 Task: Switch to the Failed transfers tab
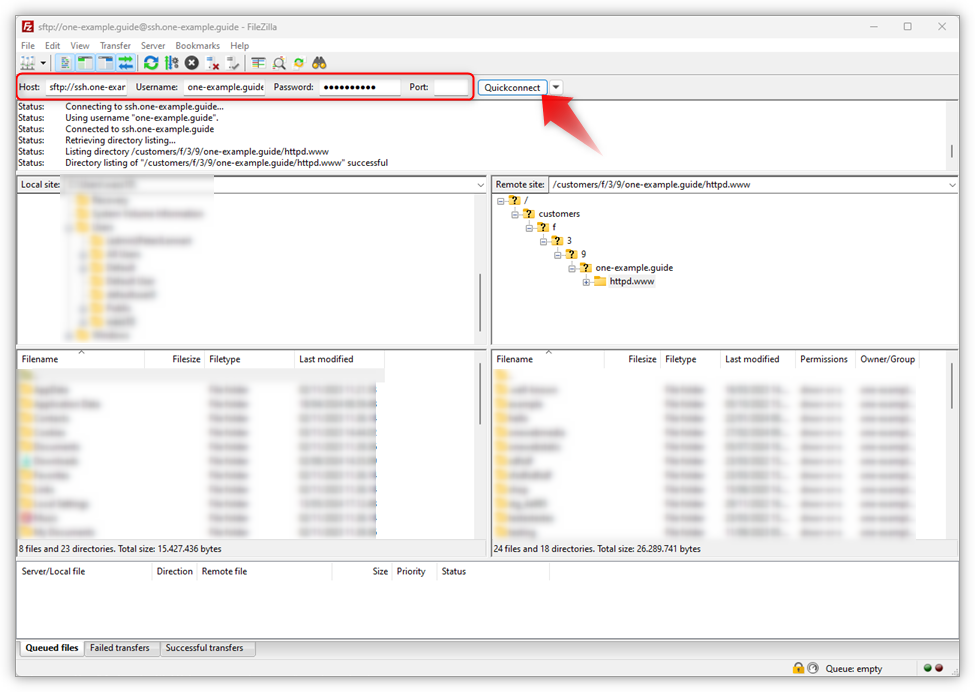(121, 648)
